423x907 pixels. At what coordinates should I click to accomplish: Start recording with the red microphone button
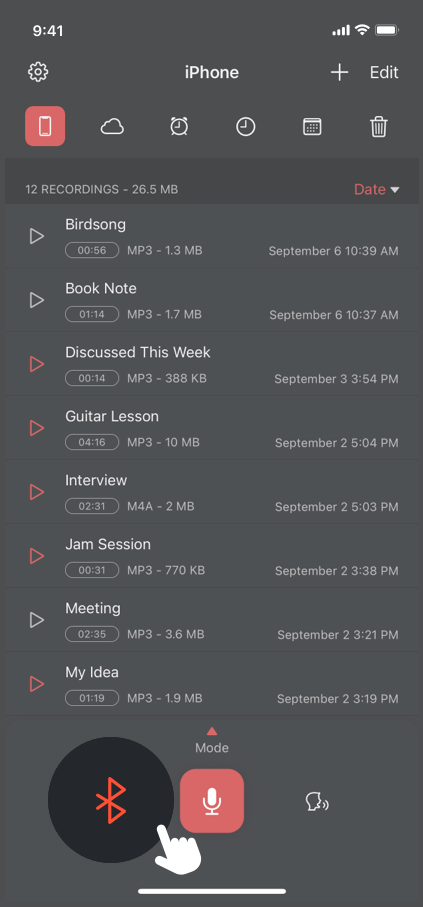click(x=212, y=801)
